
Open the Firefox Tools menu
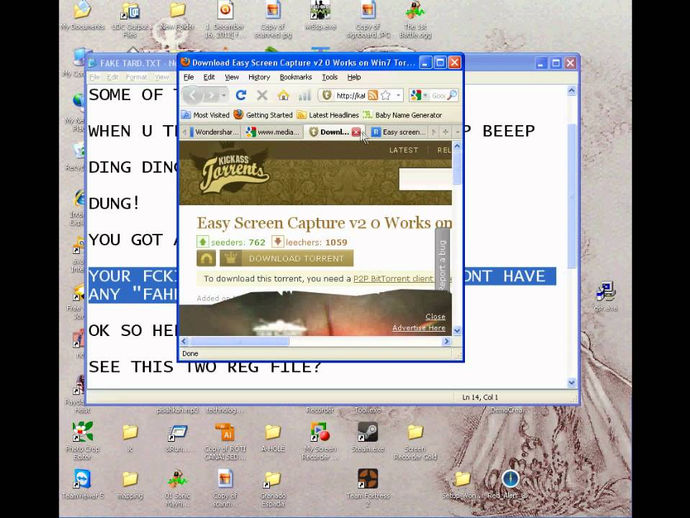(330, 77)
